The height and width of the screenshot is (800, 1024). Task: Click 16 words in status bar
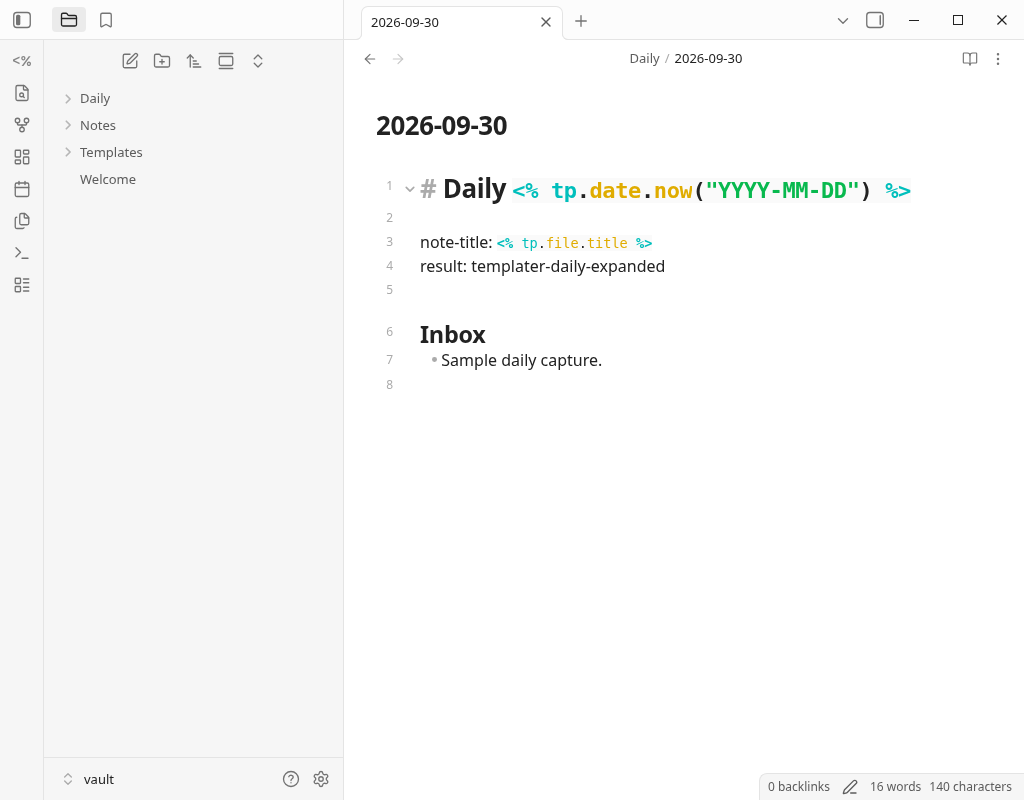(x=895, y=787)
